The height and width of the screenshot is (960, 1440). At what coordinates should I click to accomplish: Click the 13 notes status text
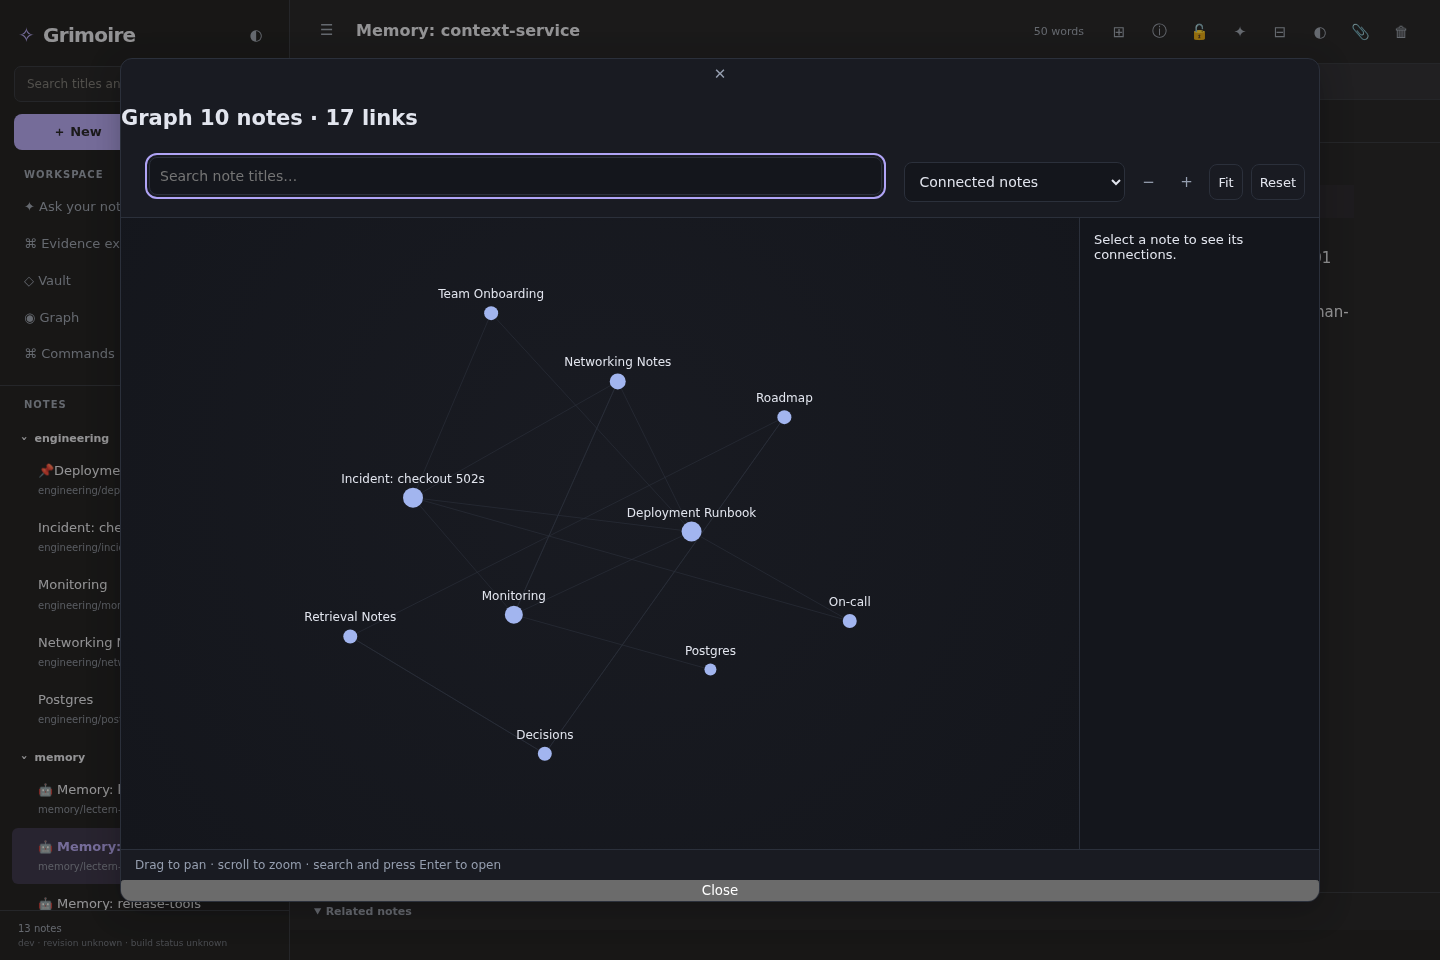tap(40, 928)
